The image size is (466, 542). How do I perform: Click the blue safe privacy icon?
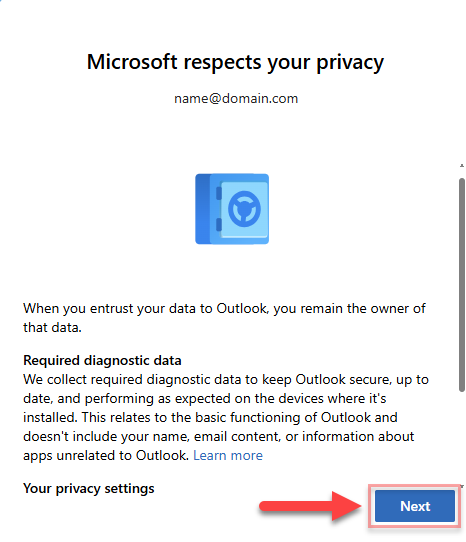[232, 209]
